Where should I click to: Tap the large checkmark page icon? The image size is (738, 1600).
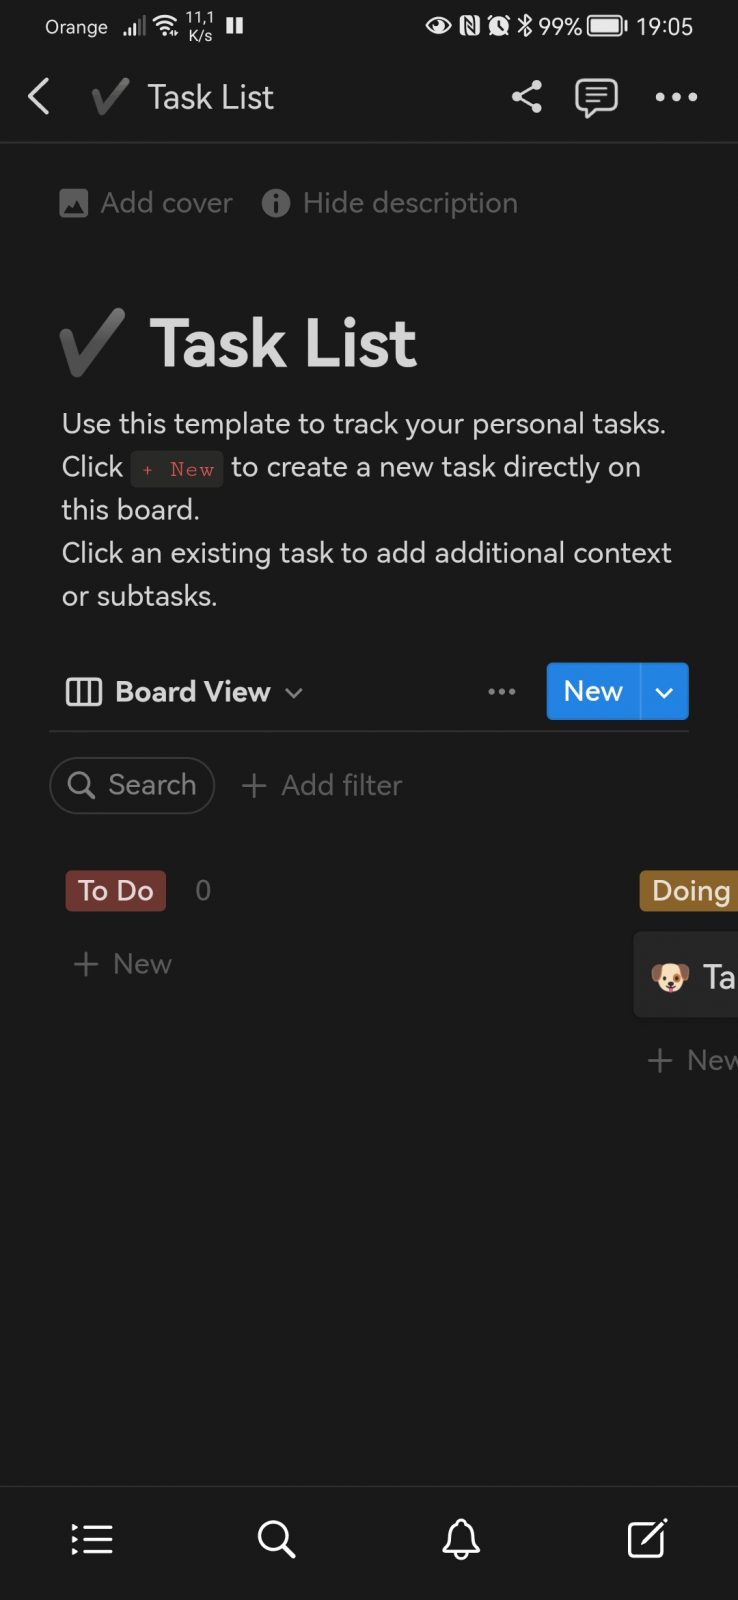coord(93,342)
